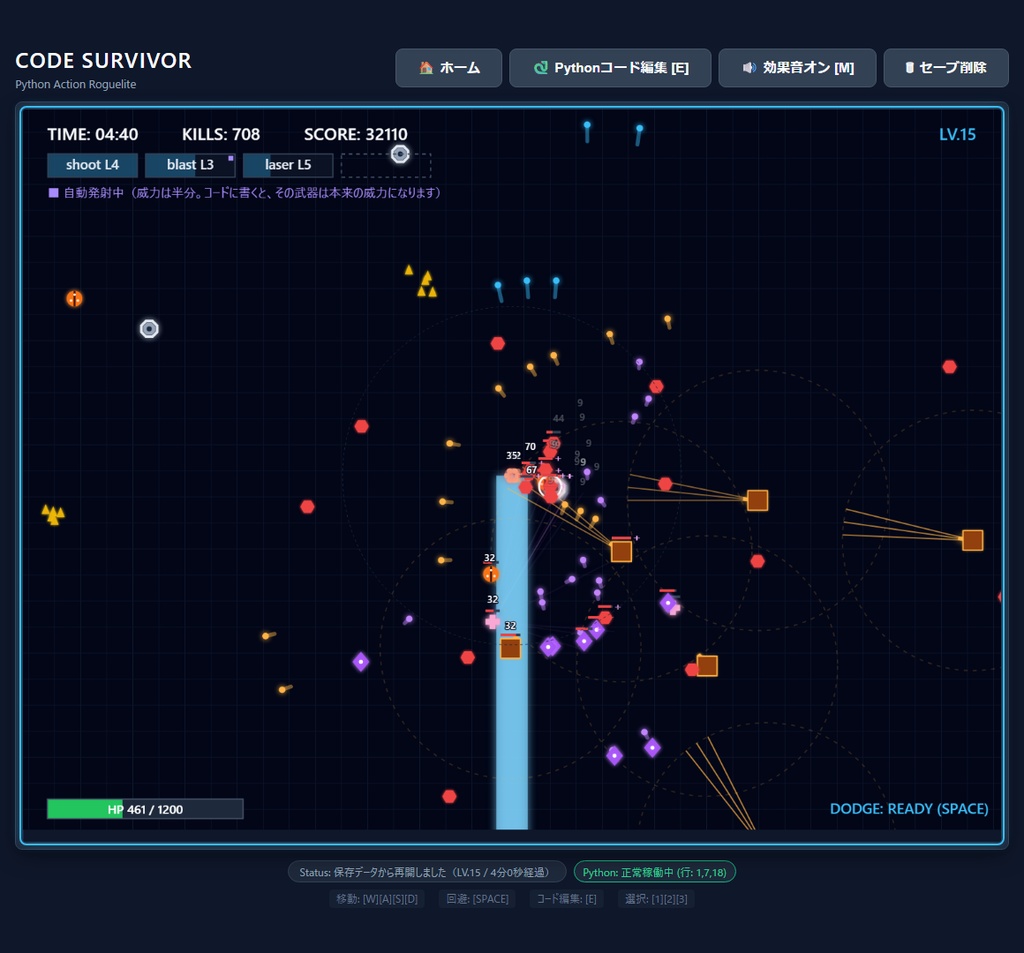1024x953 pixels.
Task: Click the yellow triangle cluster near top center
Action: pos(422,282)
